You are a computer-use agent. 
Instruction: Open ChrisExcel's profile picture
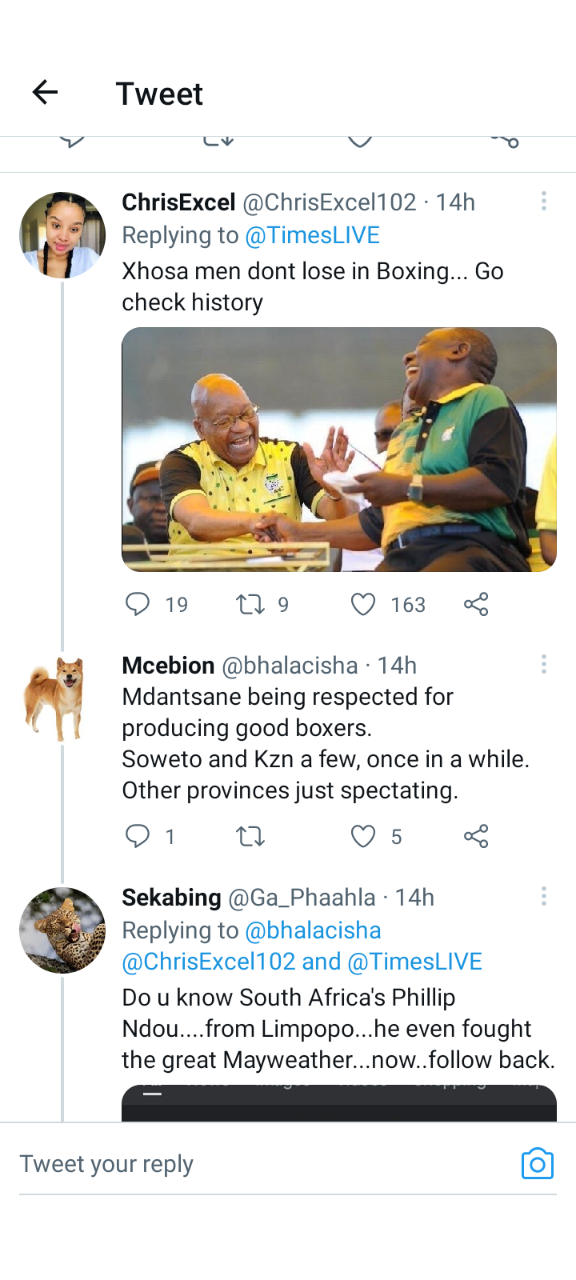(x=62, y=235)
